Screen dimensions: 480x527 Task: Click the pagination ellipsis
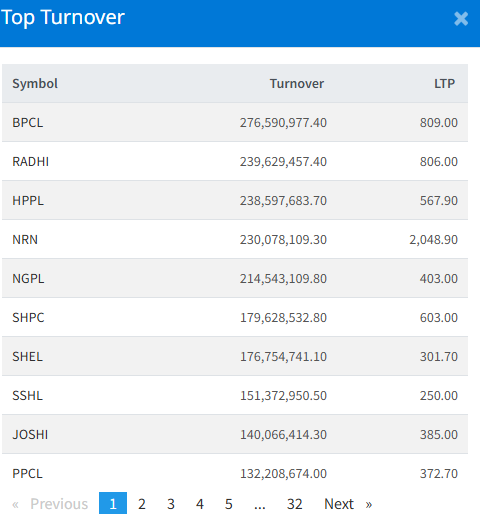pos(259,504)
